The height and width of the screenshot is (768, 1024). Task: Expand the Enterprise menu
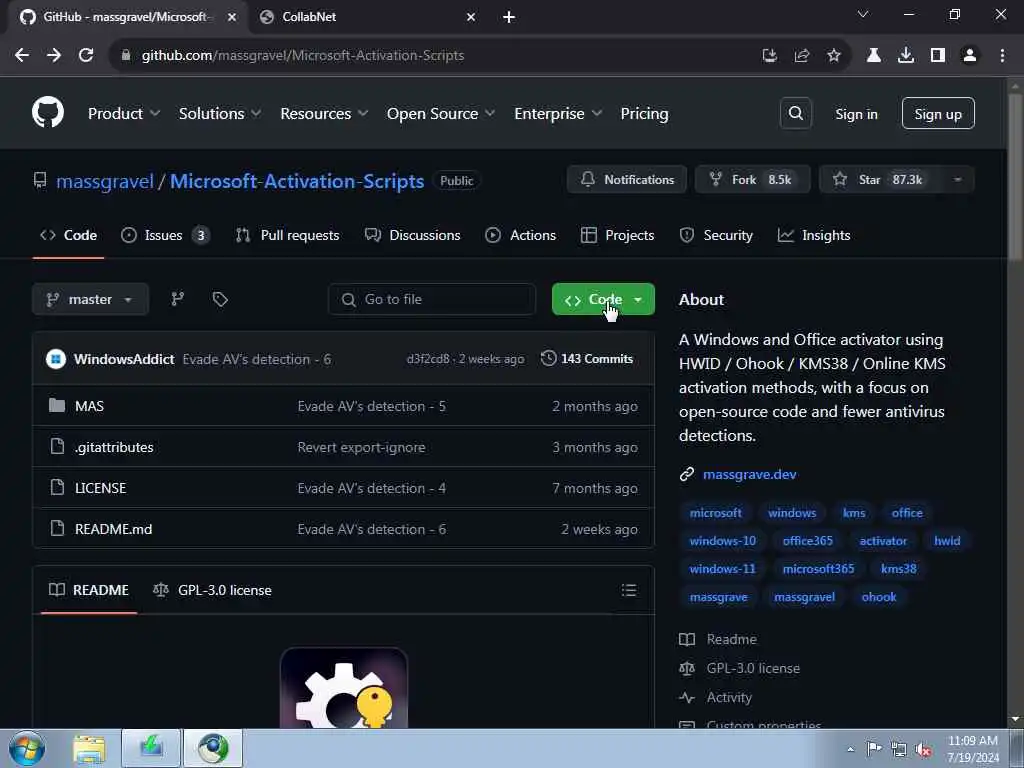coord(558,114)
